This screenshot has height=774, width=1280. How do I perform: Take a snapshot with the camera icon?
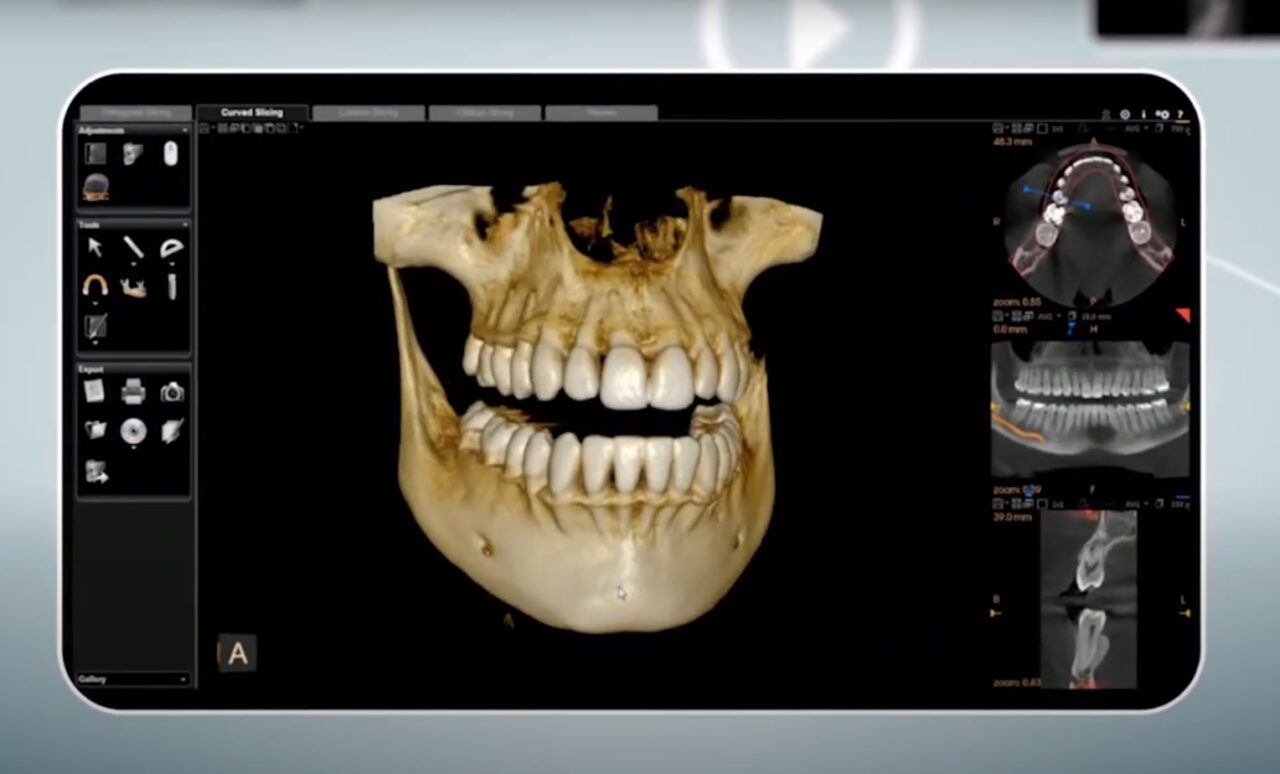(x=171, y=391)
